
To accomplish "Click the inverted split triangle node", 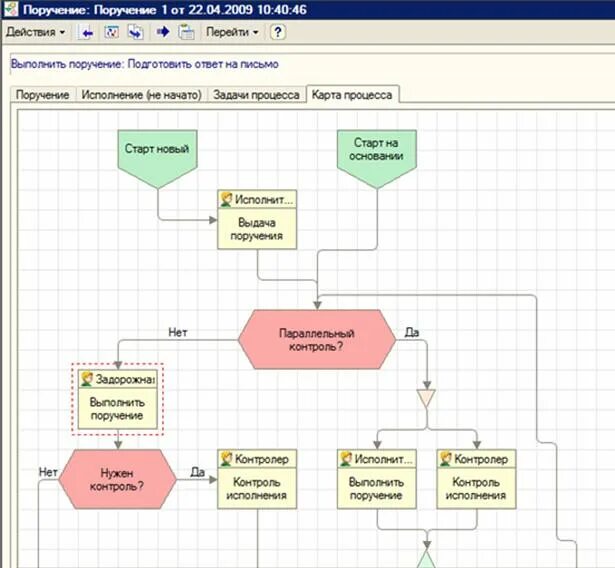I will coord(426,398).
